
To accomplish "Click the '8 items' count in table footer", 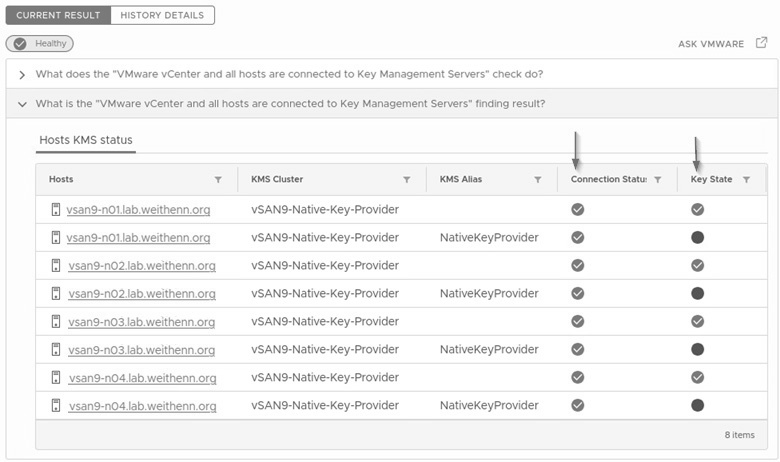I will pos(739,435).
